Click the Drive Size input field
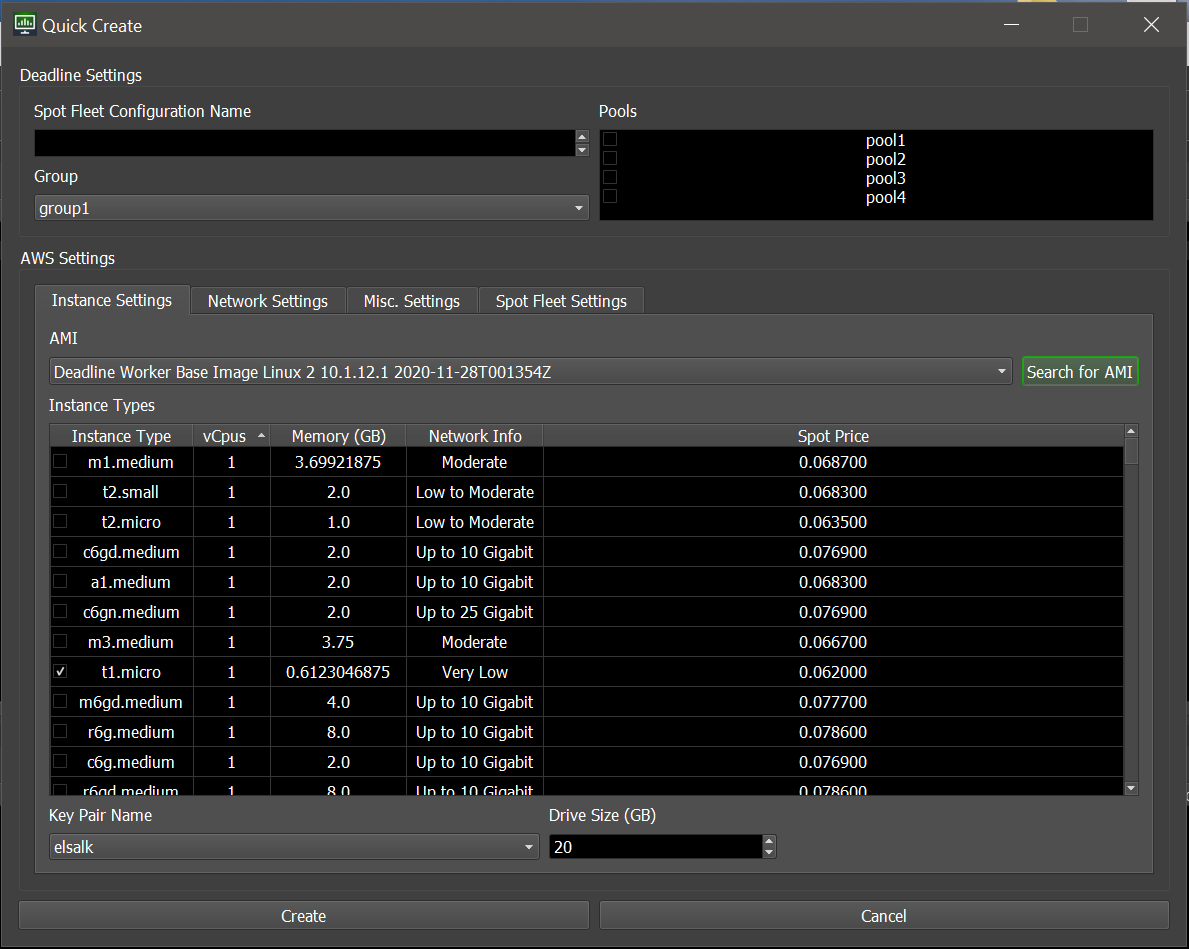 pos(656,847)
